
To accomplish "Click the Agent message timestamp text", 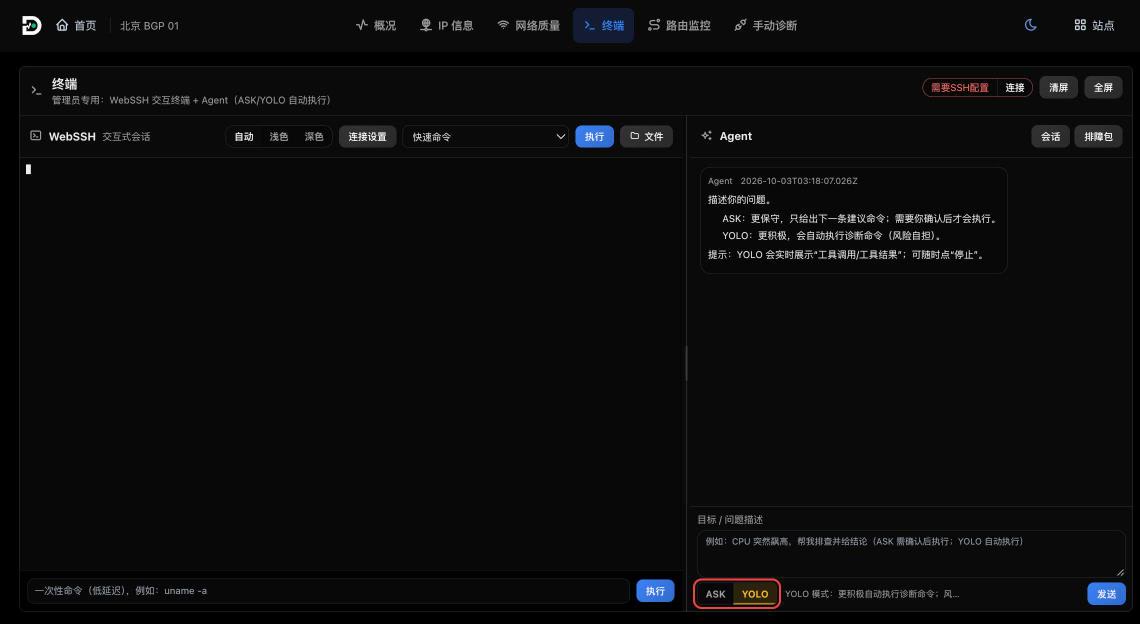I will click(x=798, y=181).
